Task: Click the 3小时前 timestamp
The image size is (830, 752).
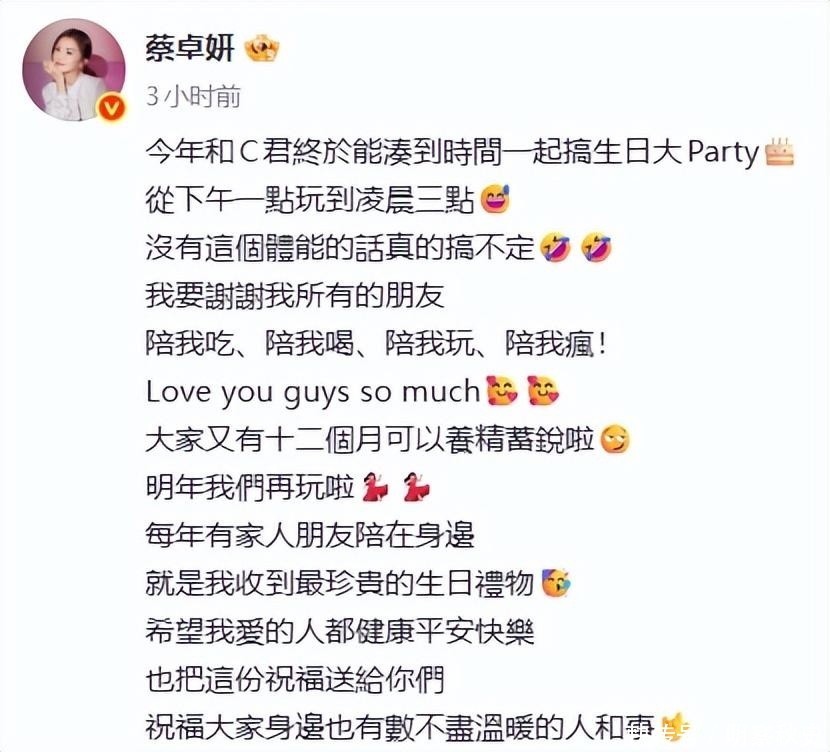Action: 193,96
